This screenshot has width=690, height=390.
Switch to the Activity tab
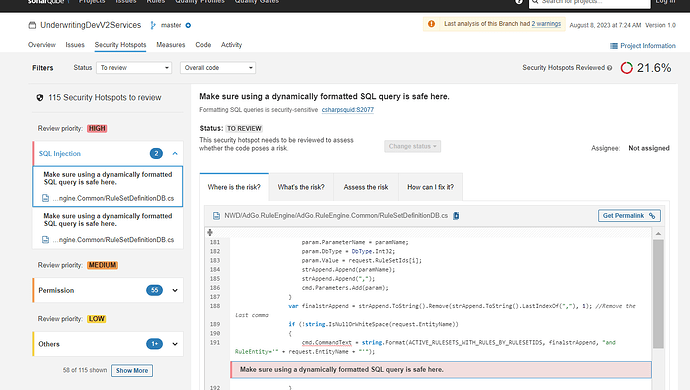pos(231,45)
